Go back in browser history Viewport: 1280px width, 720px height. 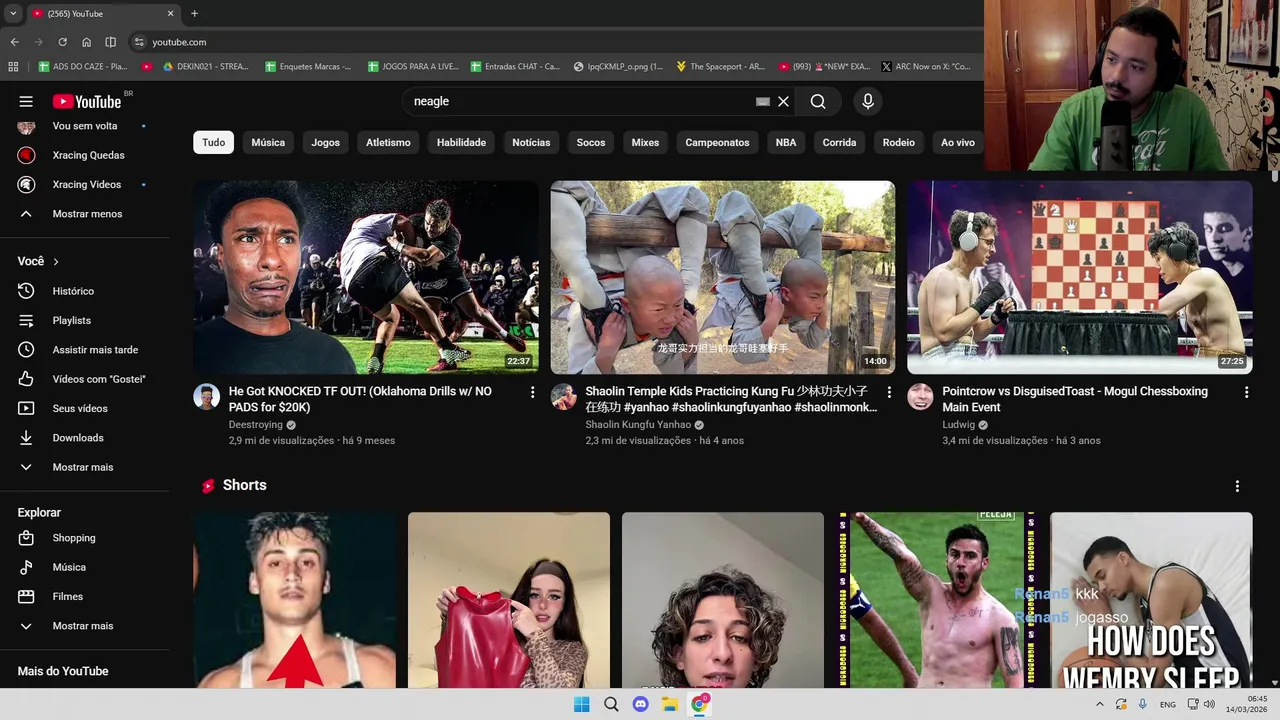tap(14, 42)
